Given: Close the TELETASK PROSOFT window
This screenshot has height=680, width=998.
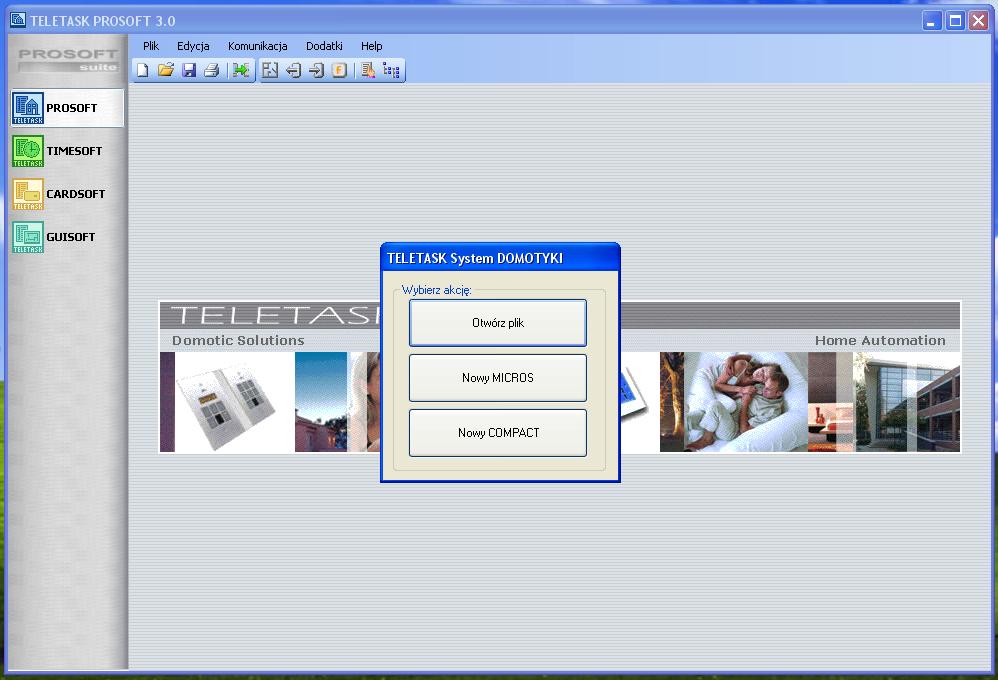Looking at the screenshot, I should point(978,21).
